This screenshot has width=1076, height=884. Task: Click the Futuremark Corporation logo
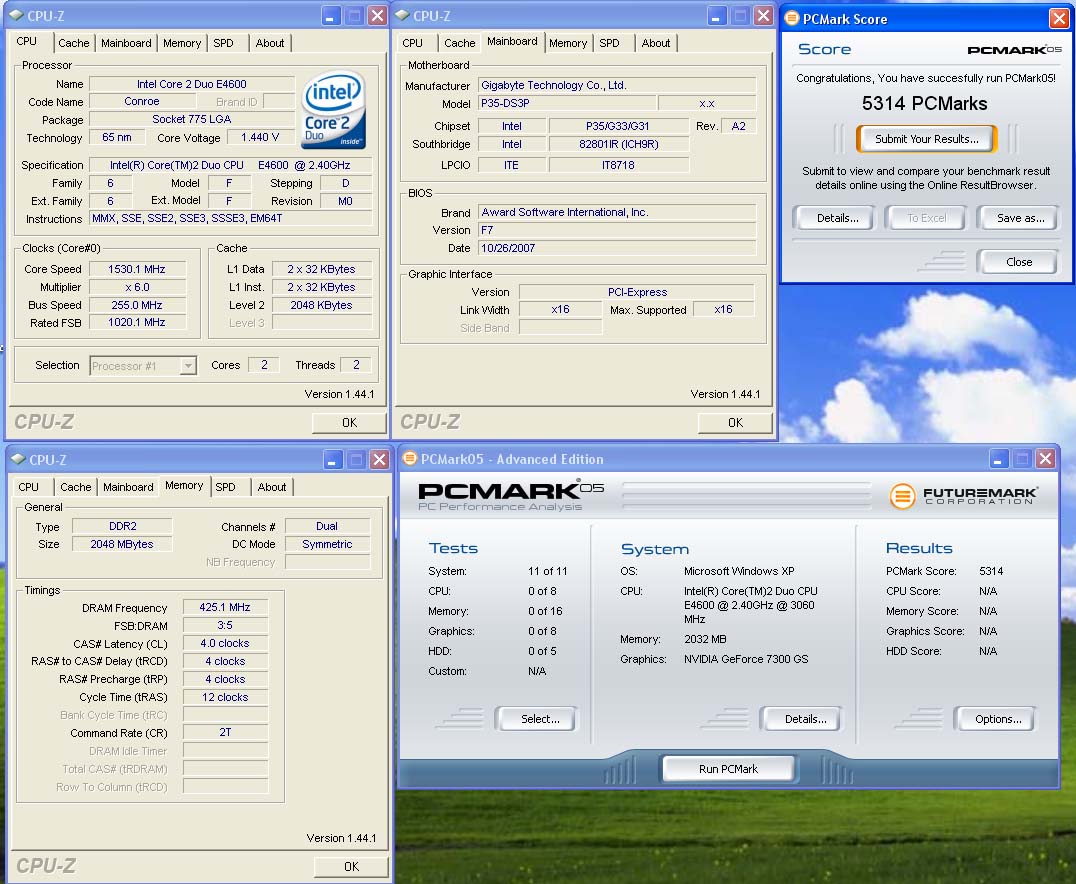point(963,496)
